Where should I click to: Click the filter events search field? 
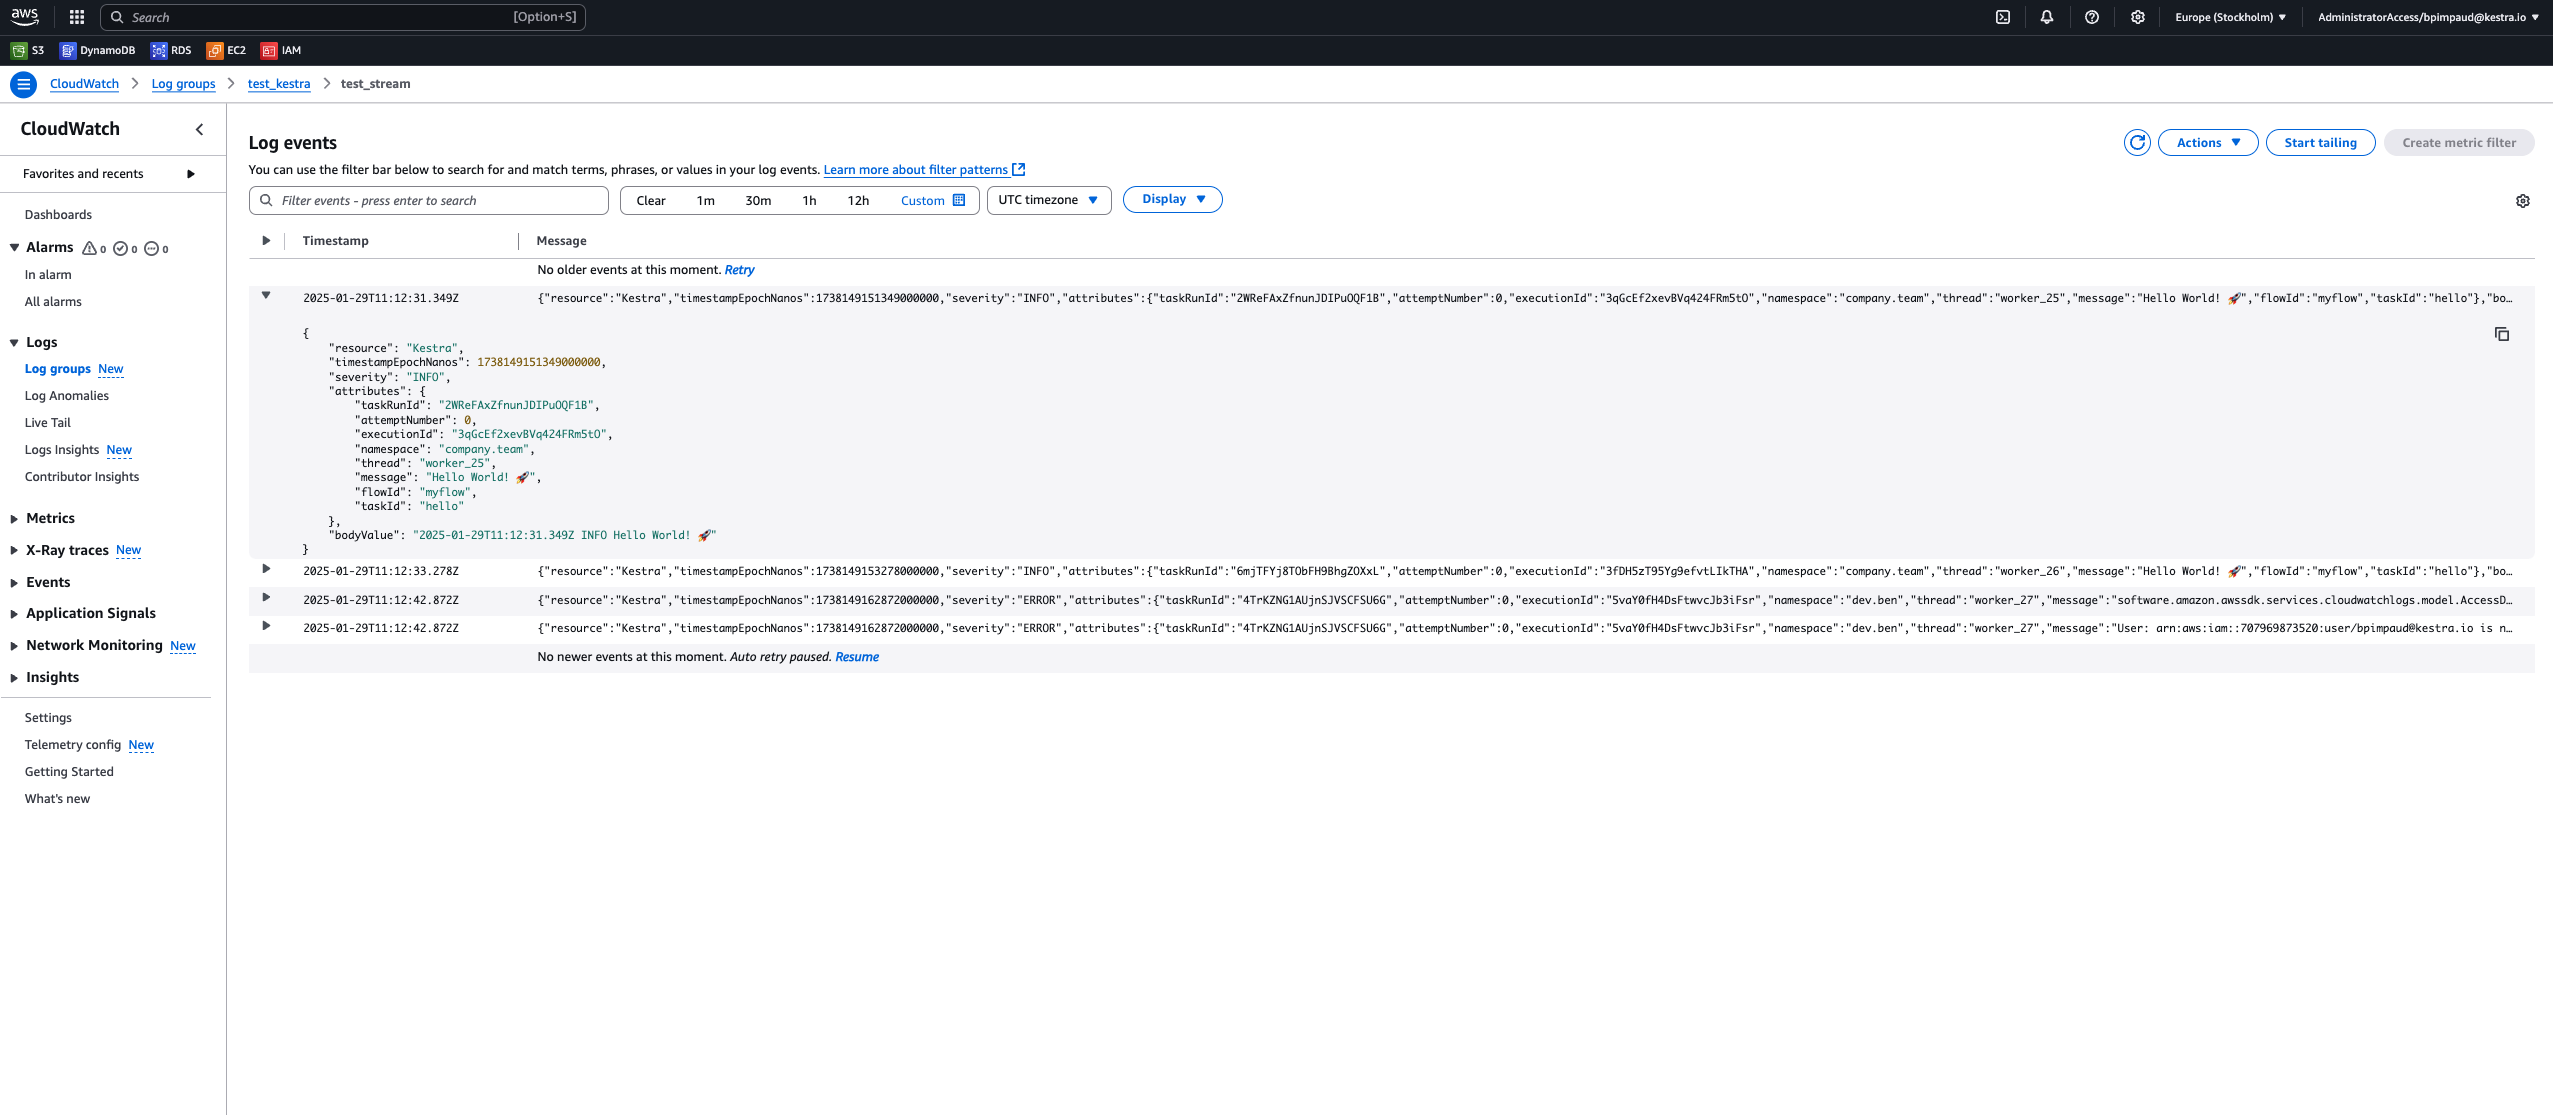(x=428, y=200)
